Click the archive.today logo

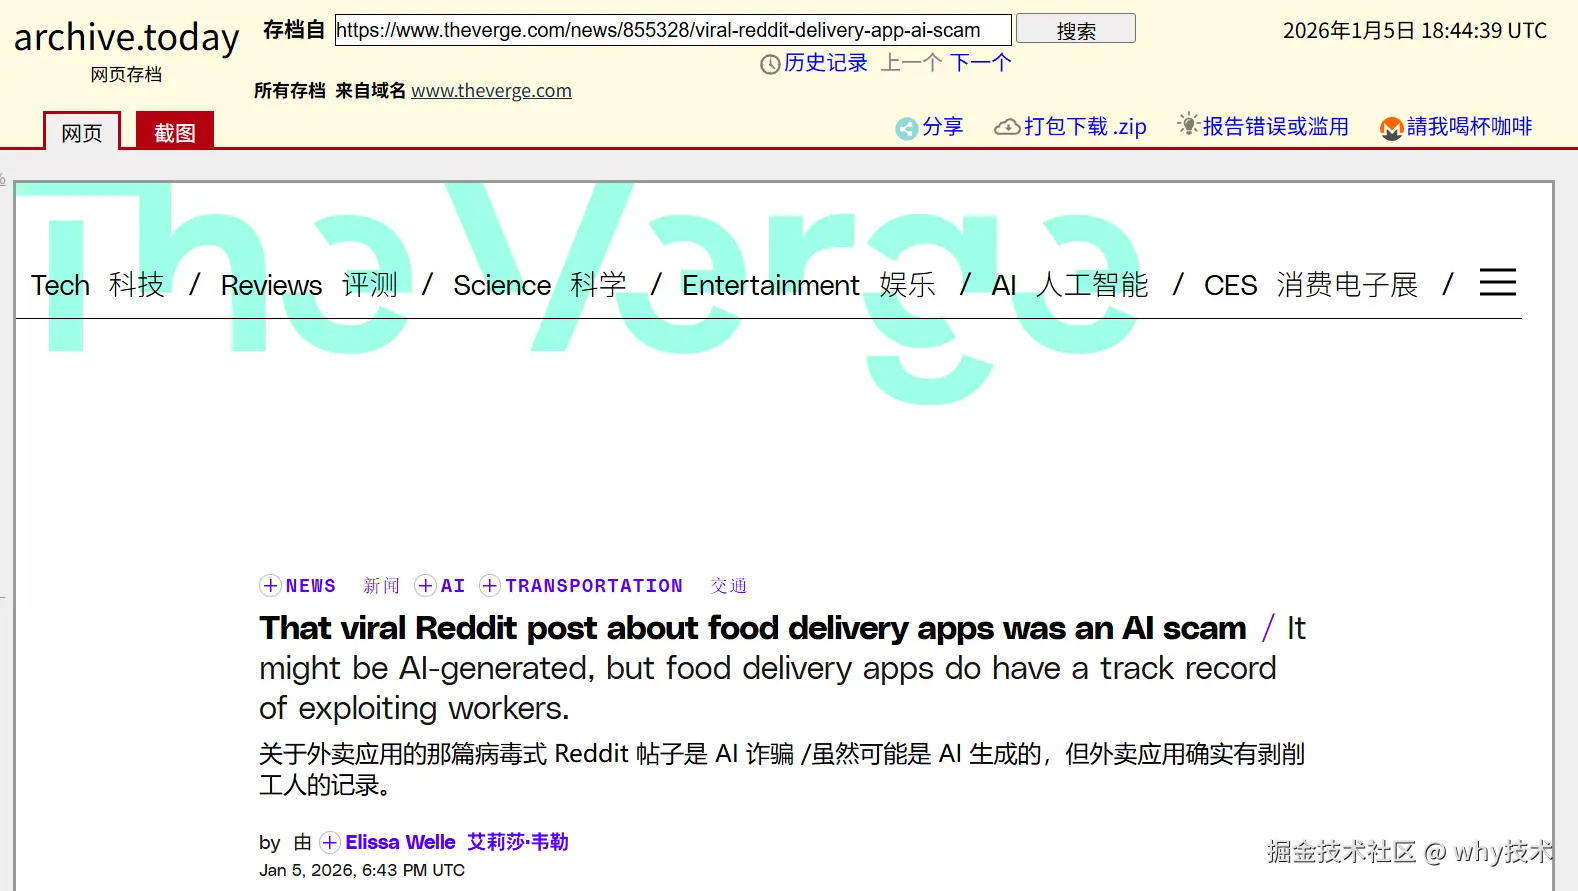coord(126,38)
